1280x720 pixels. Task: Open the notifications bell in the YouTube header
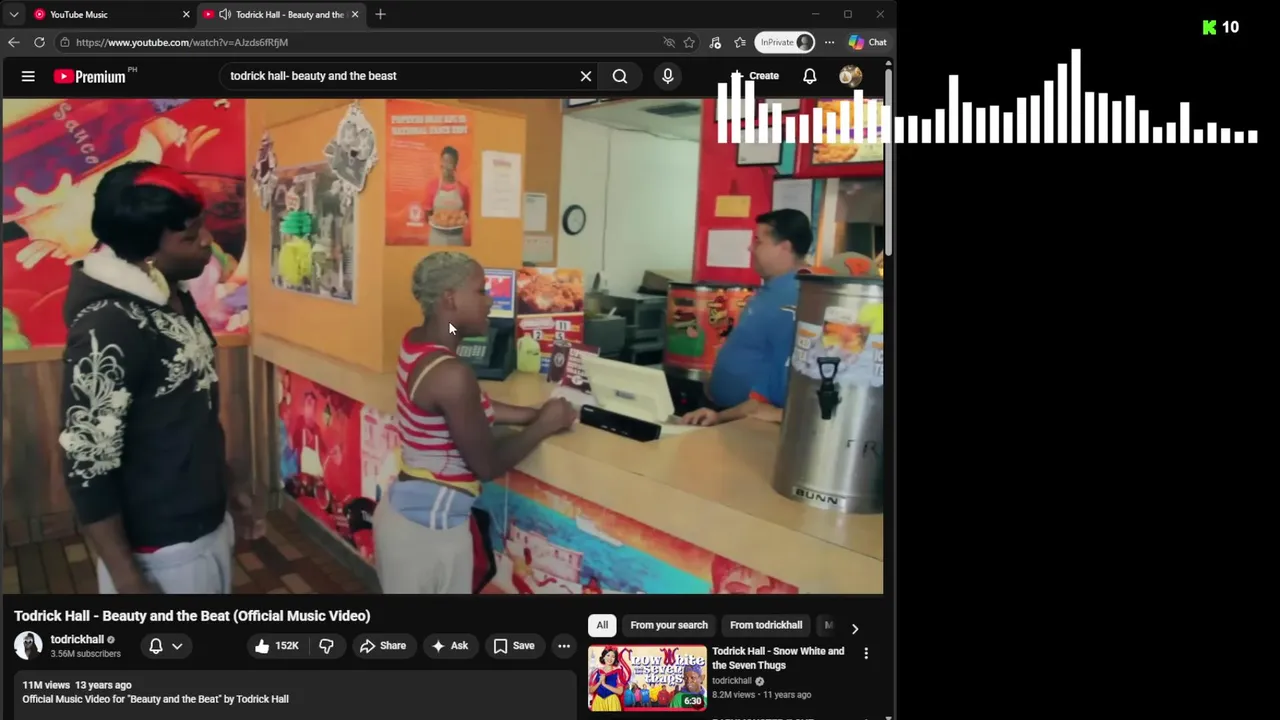point(810,76)
